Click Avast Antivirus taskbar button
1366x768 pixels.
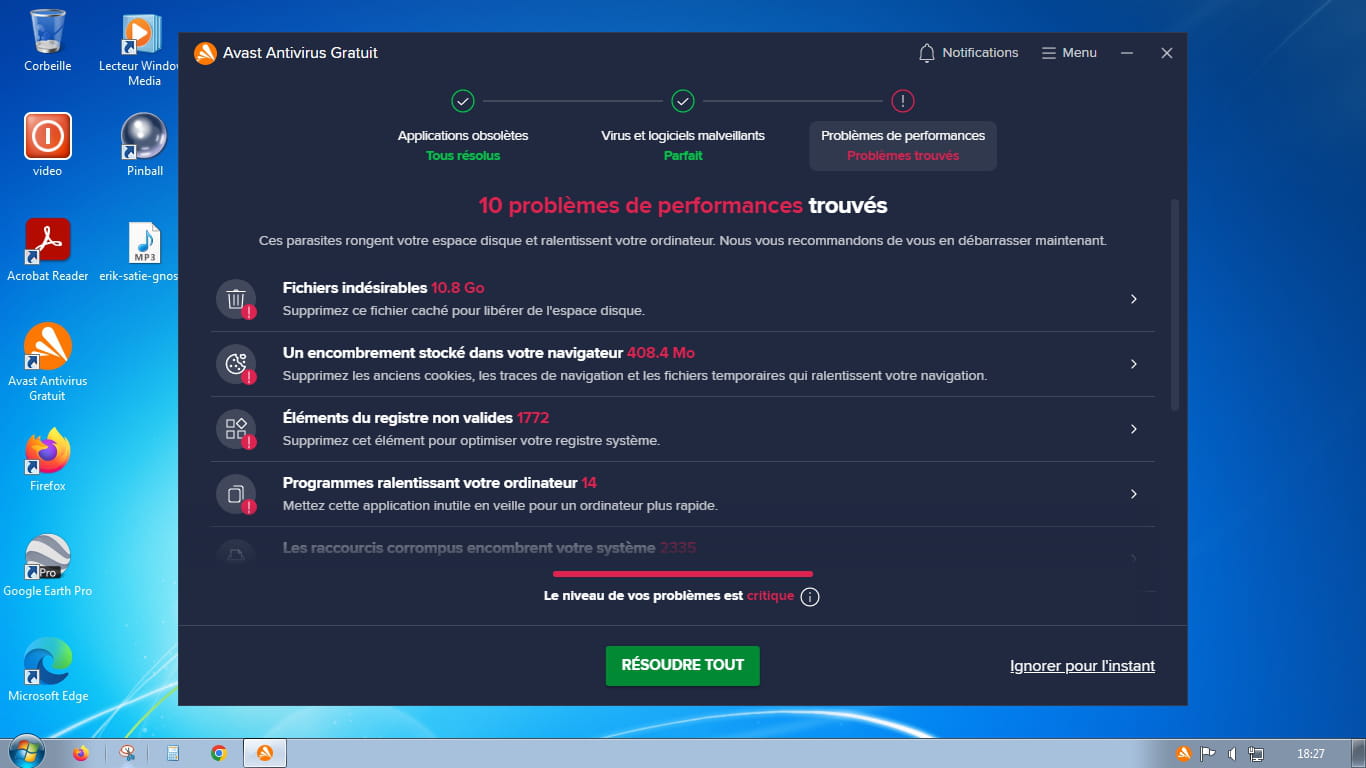point(265,753)
